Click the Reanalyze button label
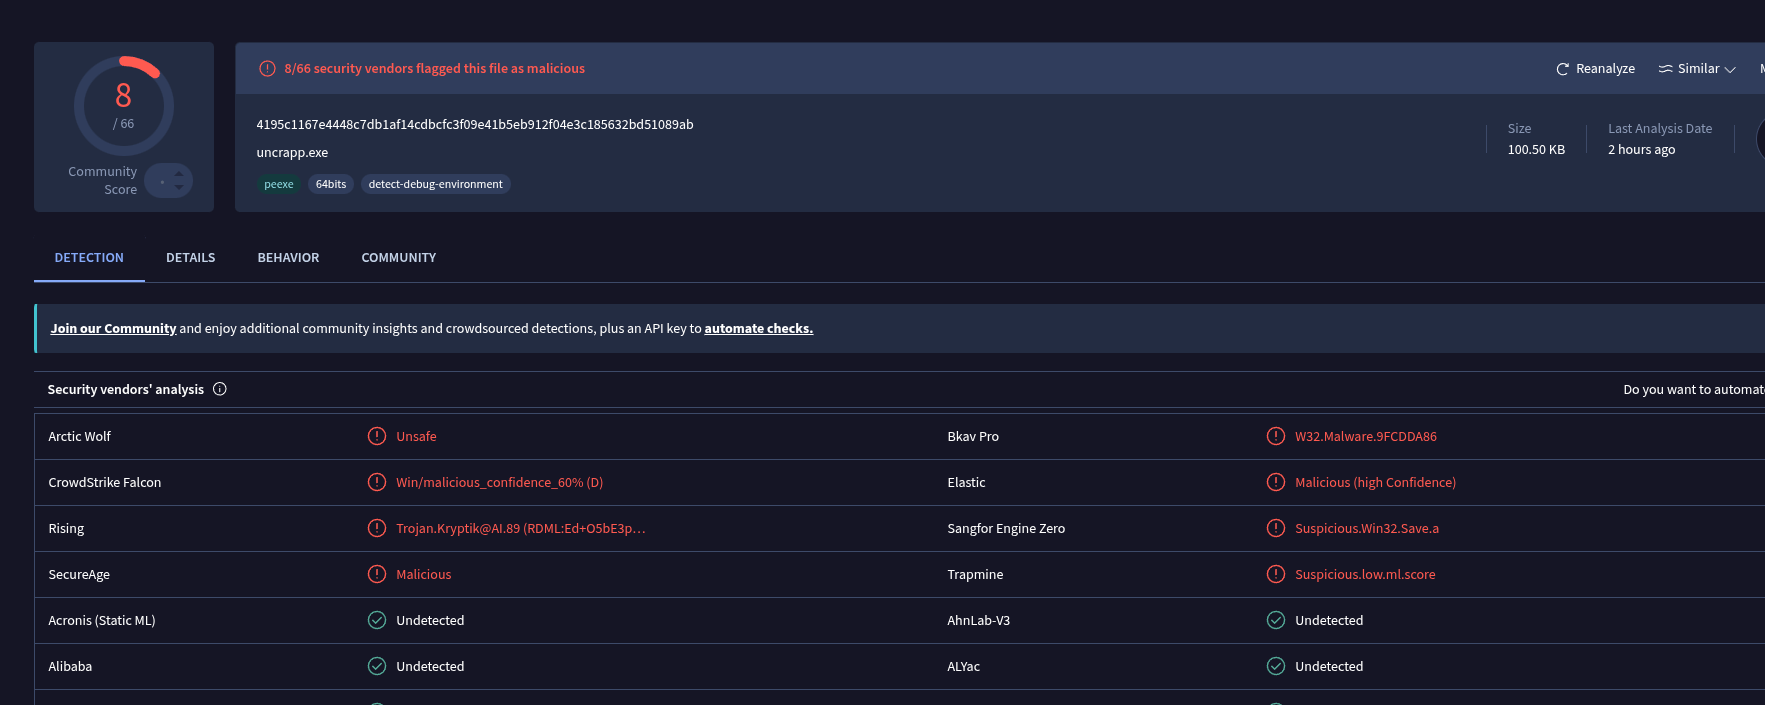 (1605, 69)
